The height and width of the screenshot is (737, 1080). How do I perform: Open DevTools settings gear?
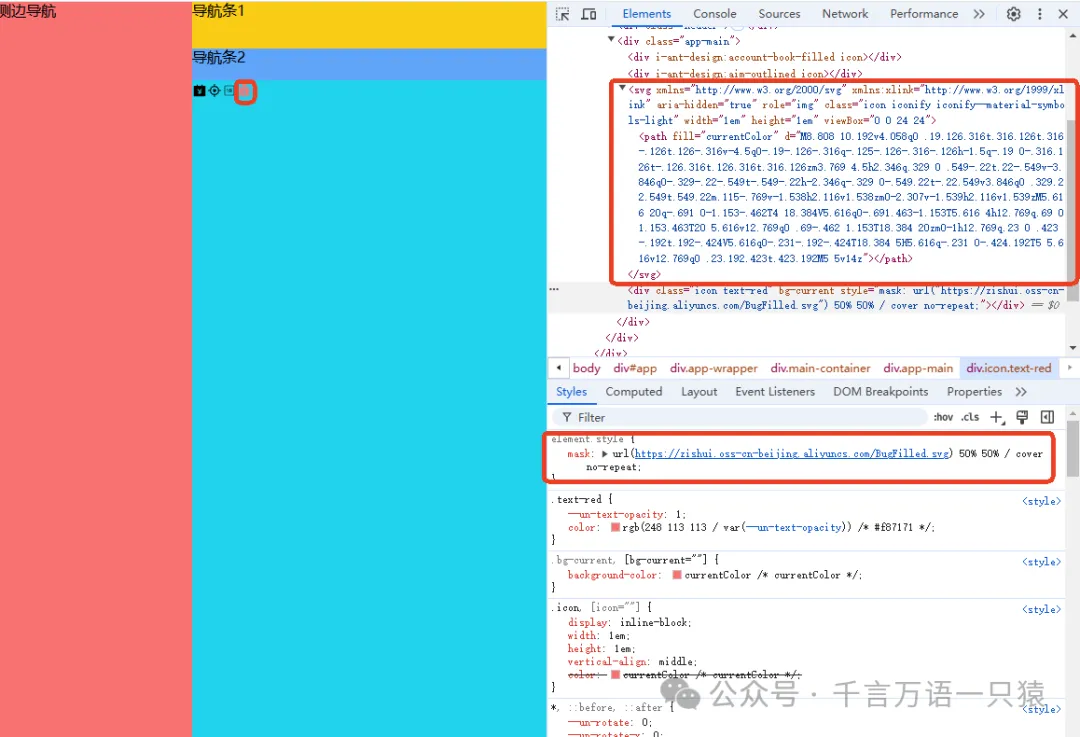tap(1013, 14)
